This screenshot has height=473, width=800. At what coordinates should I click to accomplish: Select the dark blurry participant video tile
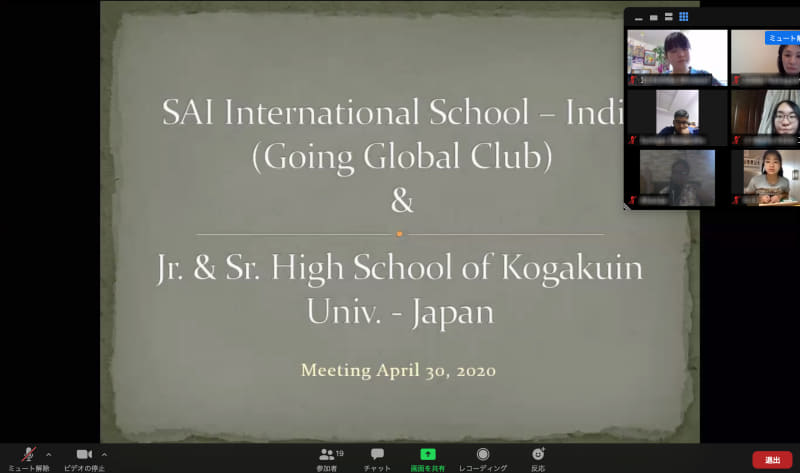[x=677, y=178]
